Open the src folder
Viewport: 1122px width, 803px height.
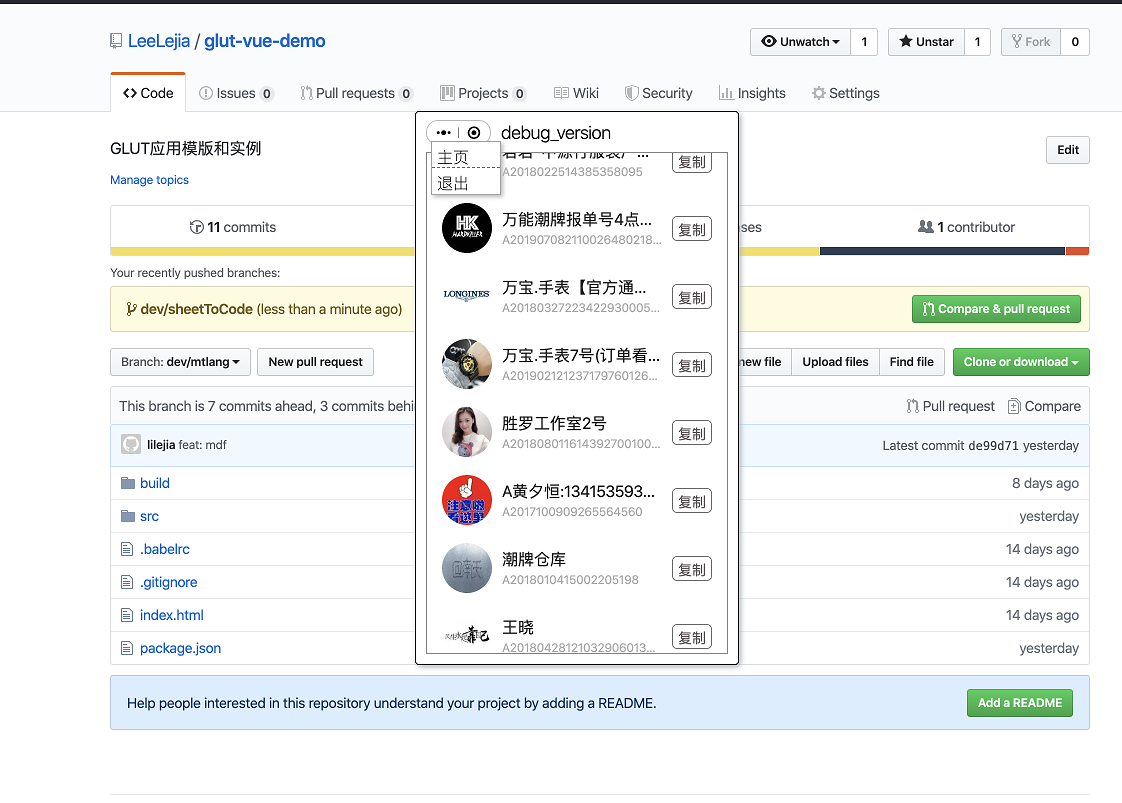149,516
